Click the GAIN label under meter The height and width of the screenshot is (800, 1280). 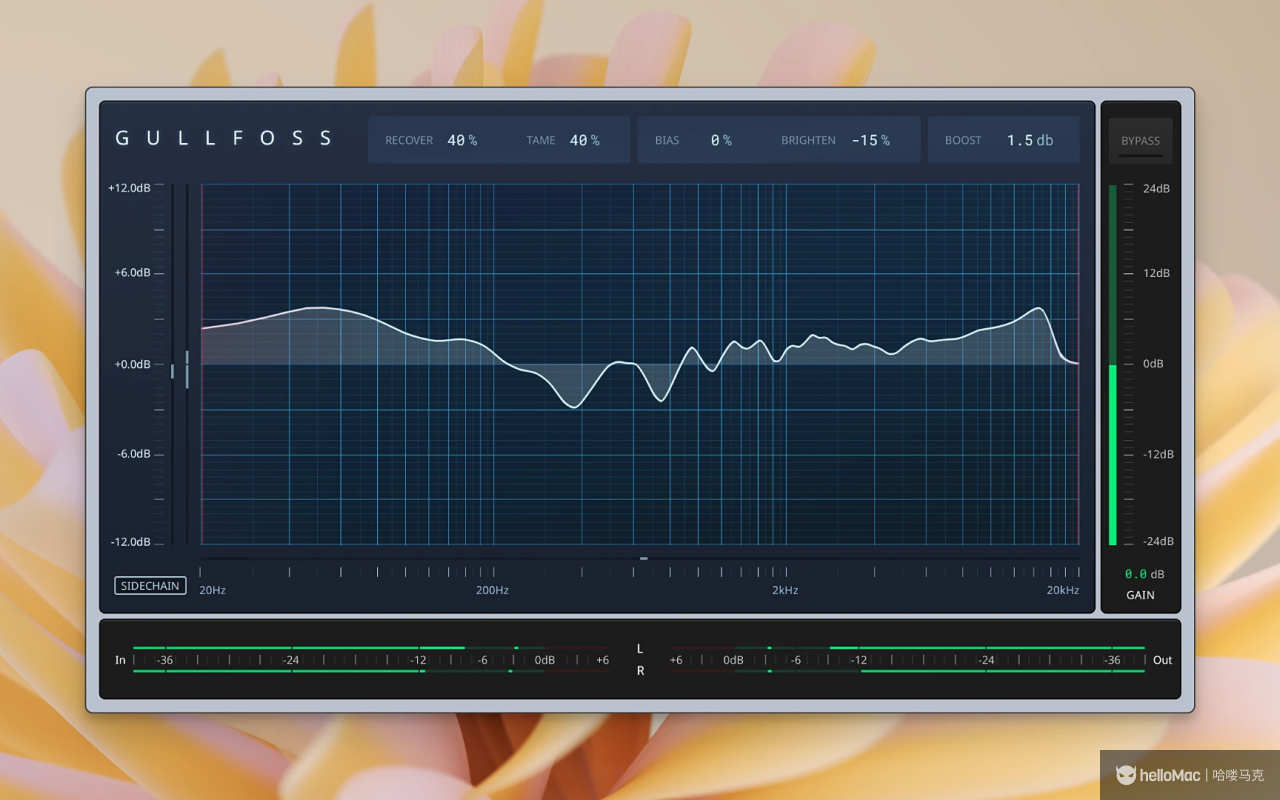(1140, 595)
